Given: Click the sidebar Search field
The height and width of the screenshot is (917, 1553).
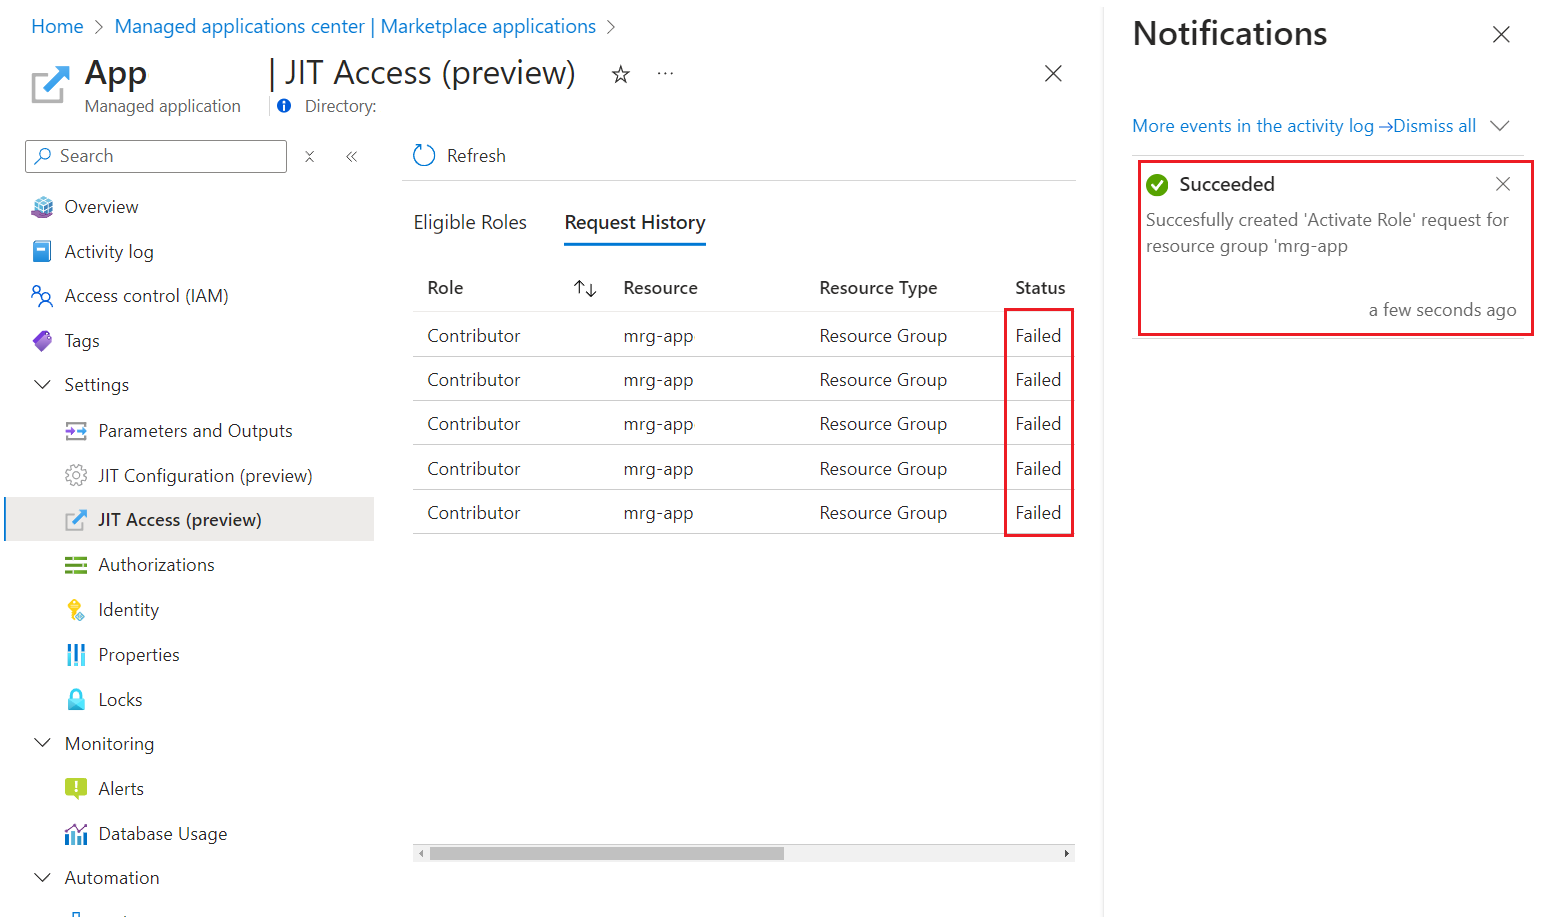Looking at the screenshot, I should point(156,156).
